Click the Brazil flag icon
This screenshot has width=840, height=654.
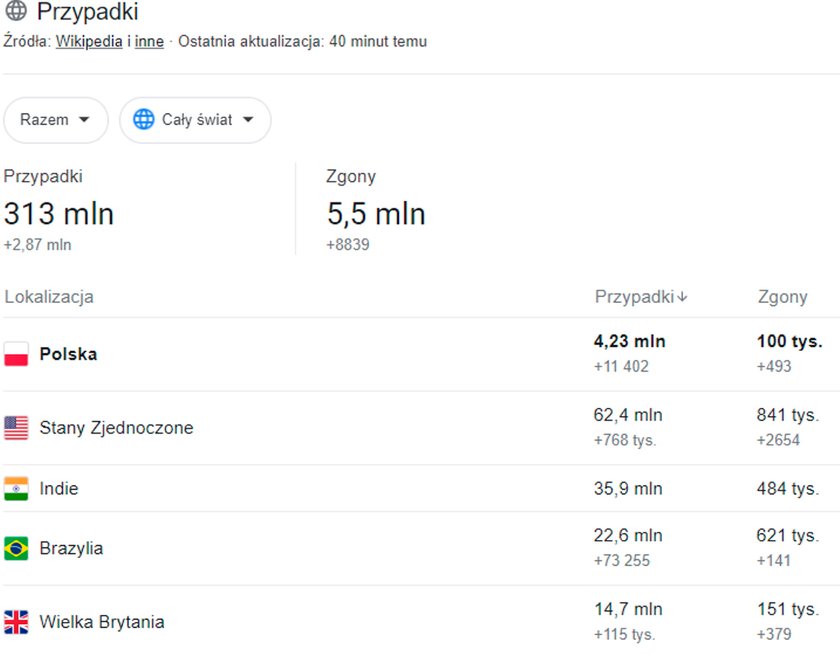[x=16, y=548]
